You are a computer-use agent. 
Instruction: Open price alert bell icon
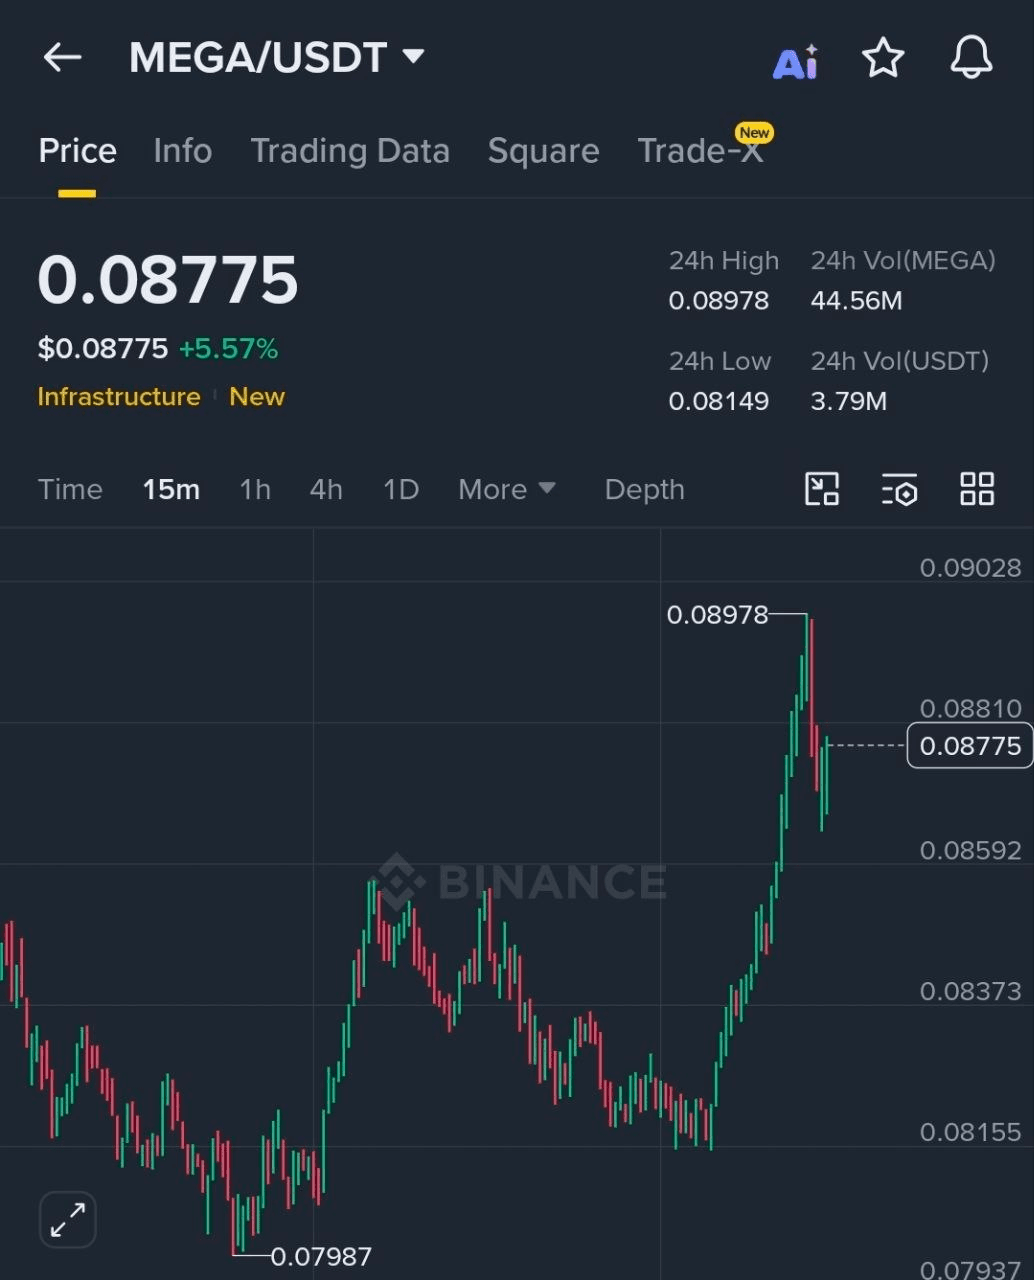[971, 58]
